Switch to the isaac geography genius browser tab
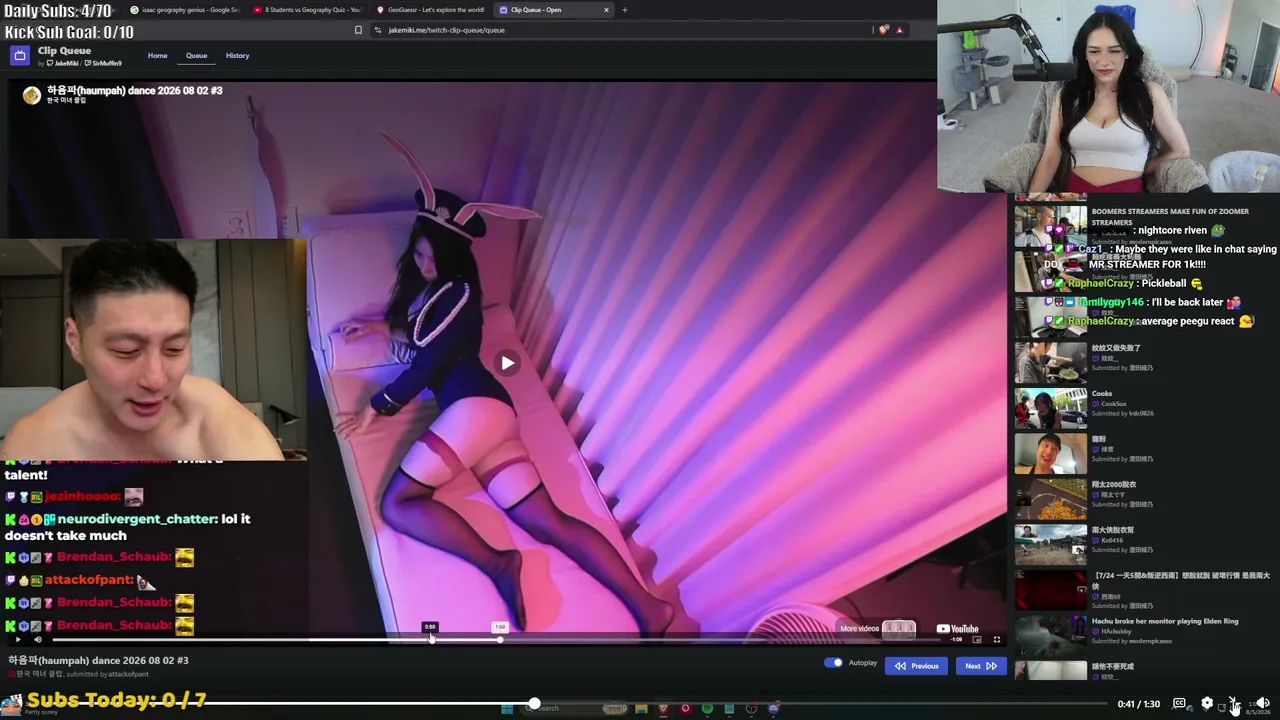The height and width of the screenshot is (720, 1280). tap(184, 10)
